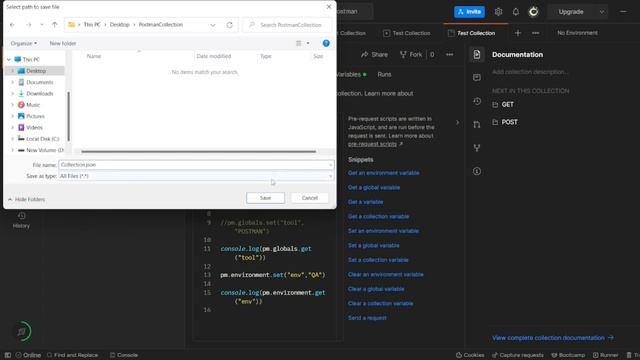
Task: Expand the Downloads tree node arrow
Action: tap(12, 93)
